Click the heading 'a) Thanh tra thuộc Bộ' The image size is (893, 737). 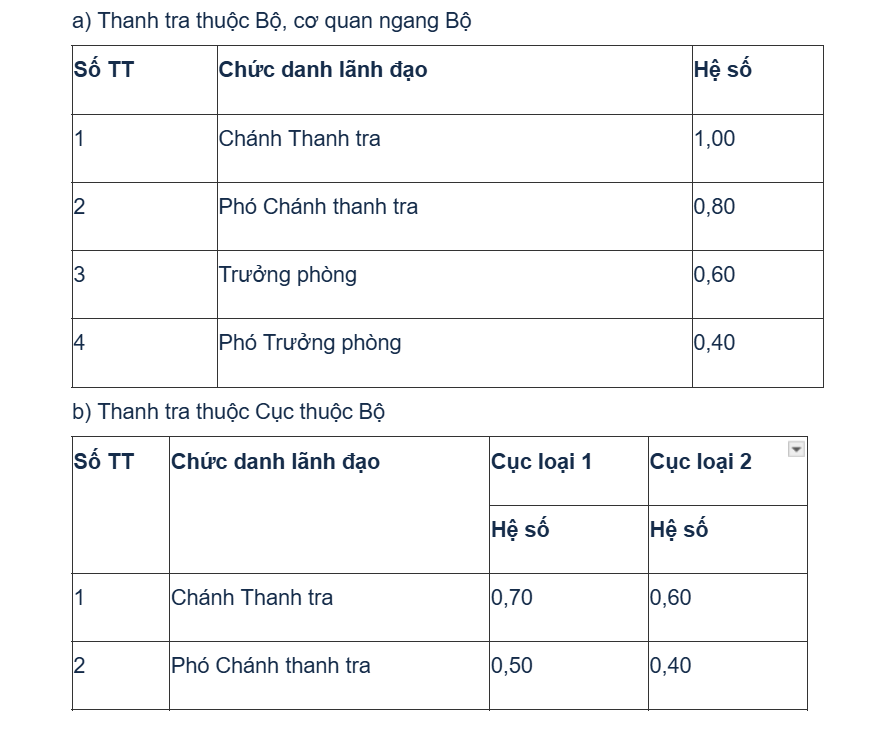click(x=271, y=21)
